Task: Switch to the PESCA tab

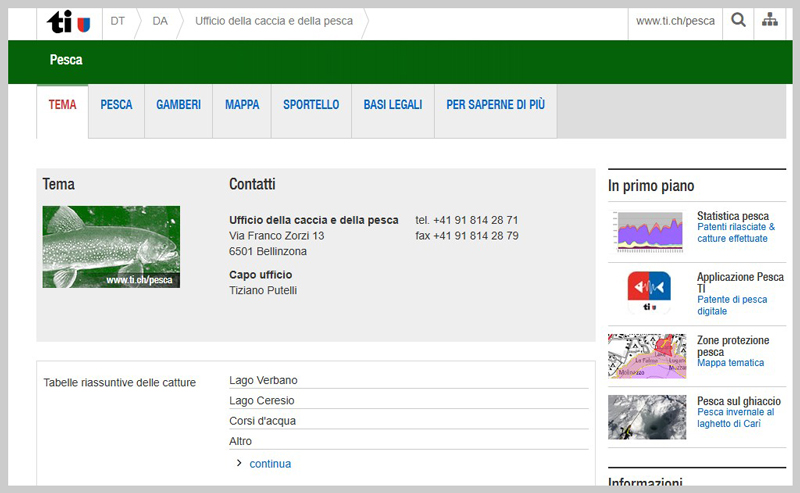Action: point(116,105)
